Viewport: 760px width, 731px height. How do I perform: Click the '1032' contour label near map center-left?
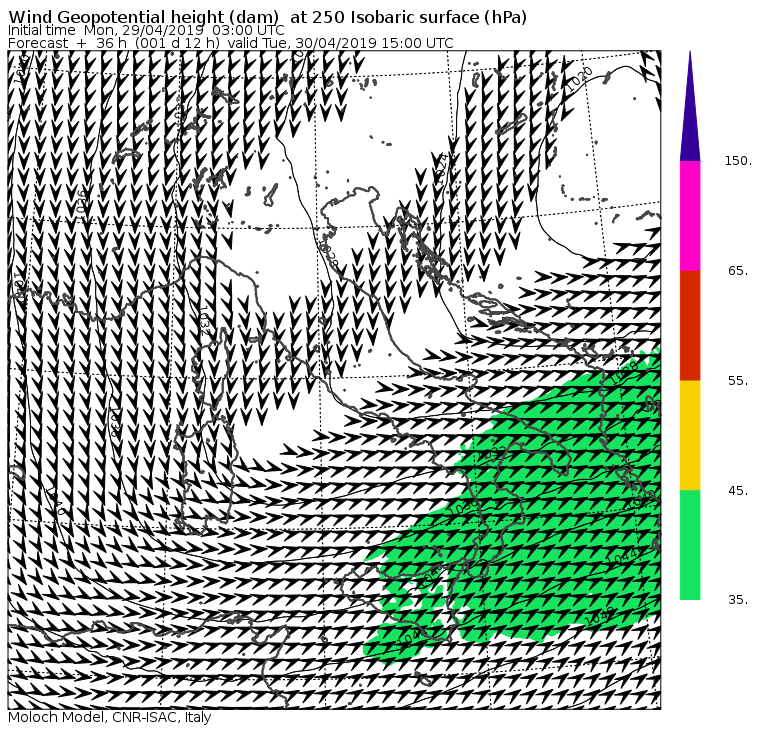click(x=205, y=320)
